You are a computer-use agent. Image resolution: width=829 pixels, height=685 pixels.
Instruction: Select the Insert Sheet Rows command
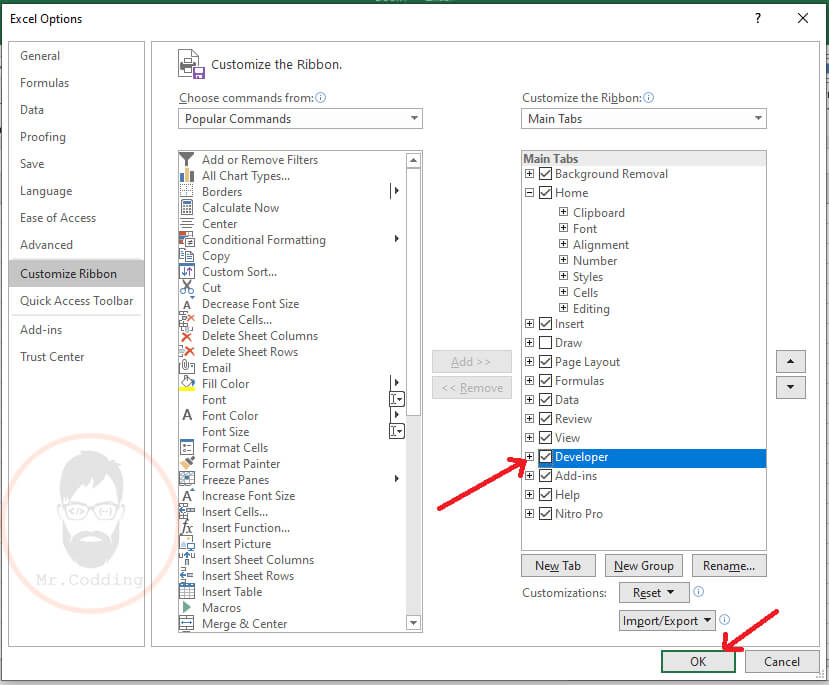[x=248, y=576]
